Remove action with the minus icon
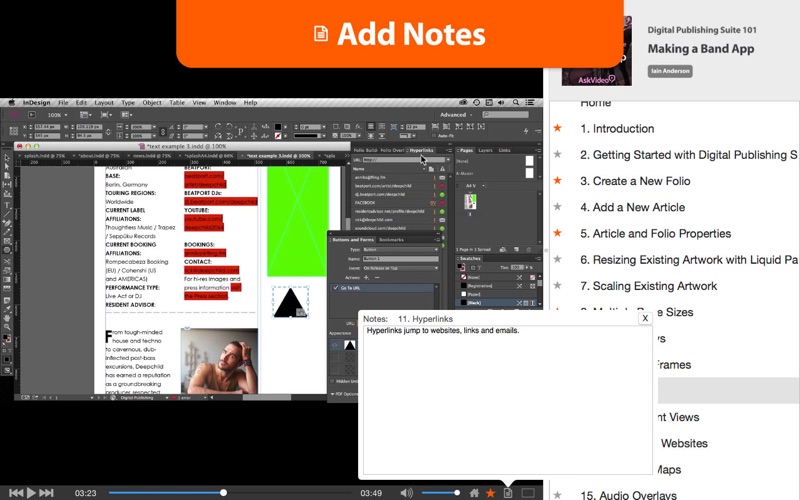The image size is (800, 500). (x=377, y=277)
